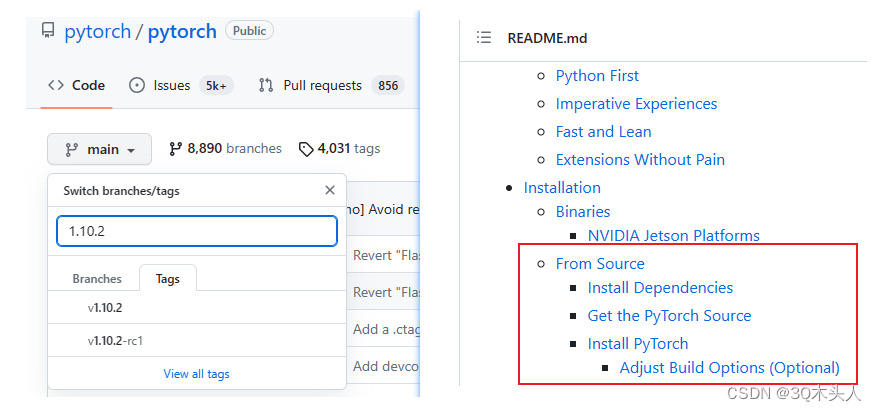Open the pytorch owner link
Viewport: 877px width, 411px height.
(97, 31)
